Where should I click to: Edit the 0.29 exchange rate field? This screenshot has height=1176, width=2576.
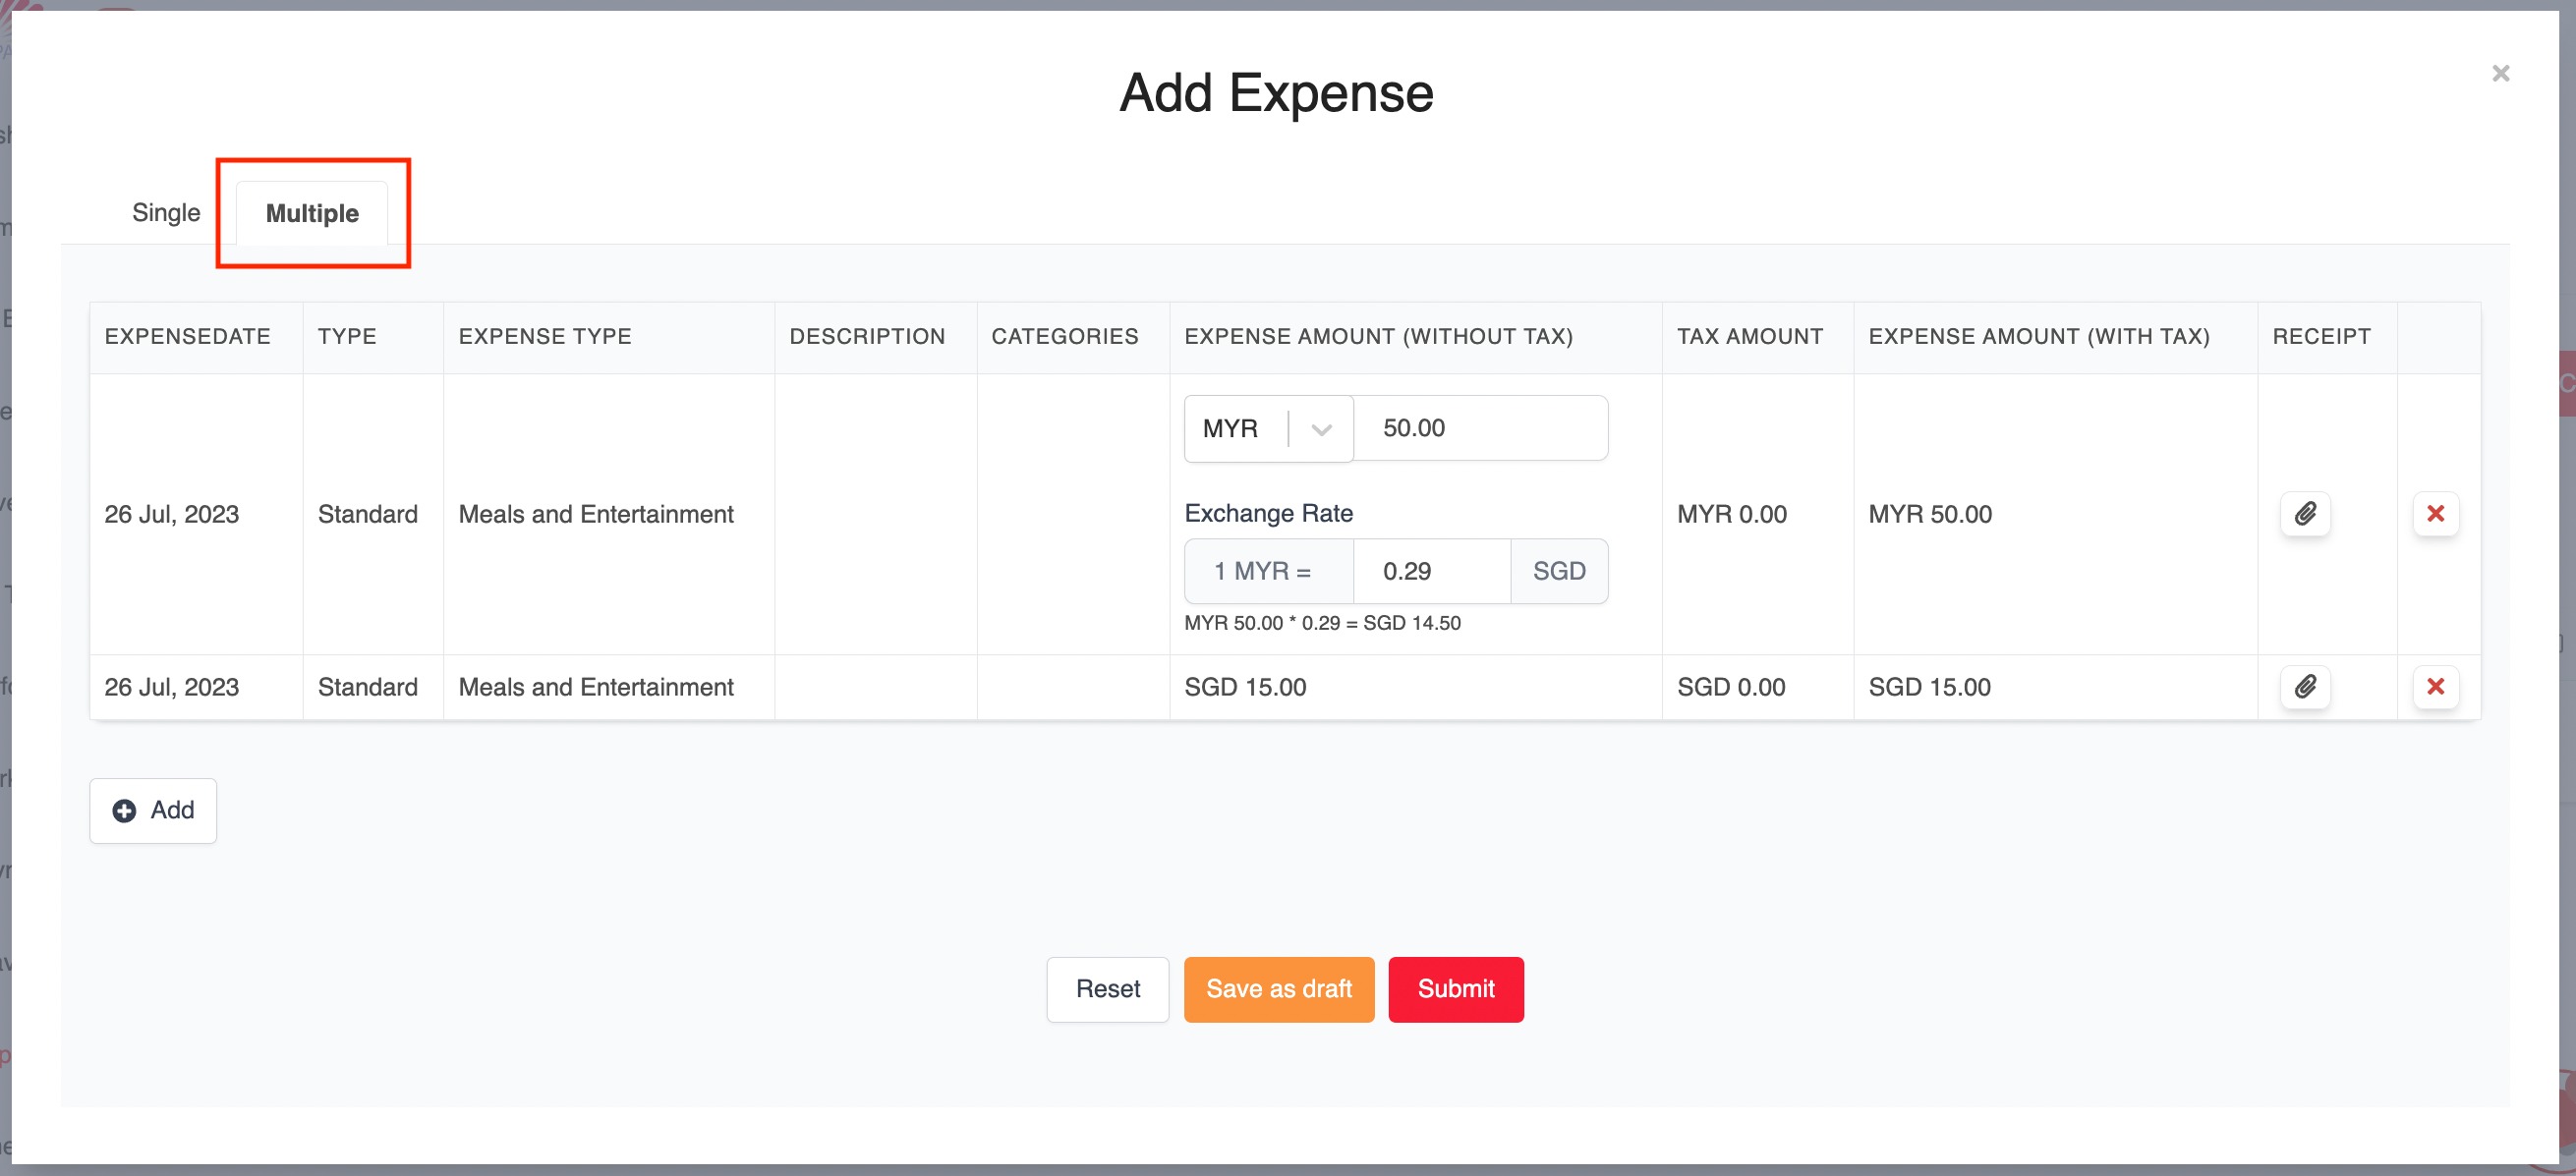point(1430,572)
